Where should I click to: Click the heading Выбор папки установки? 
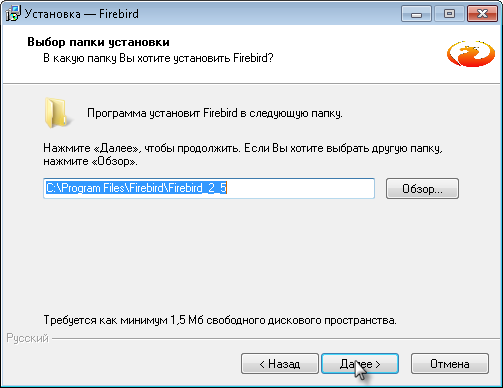point(98,42)
